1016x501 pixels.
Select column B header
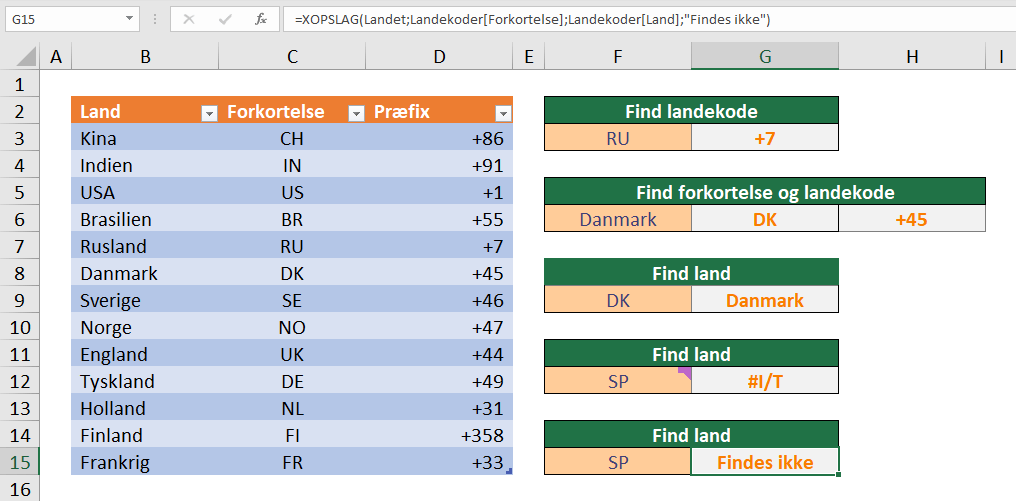[145, 57]
